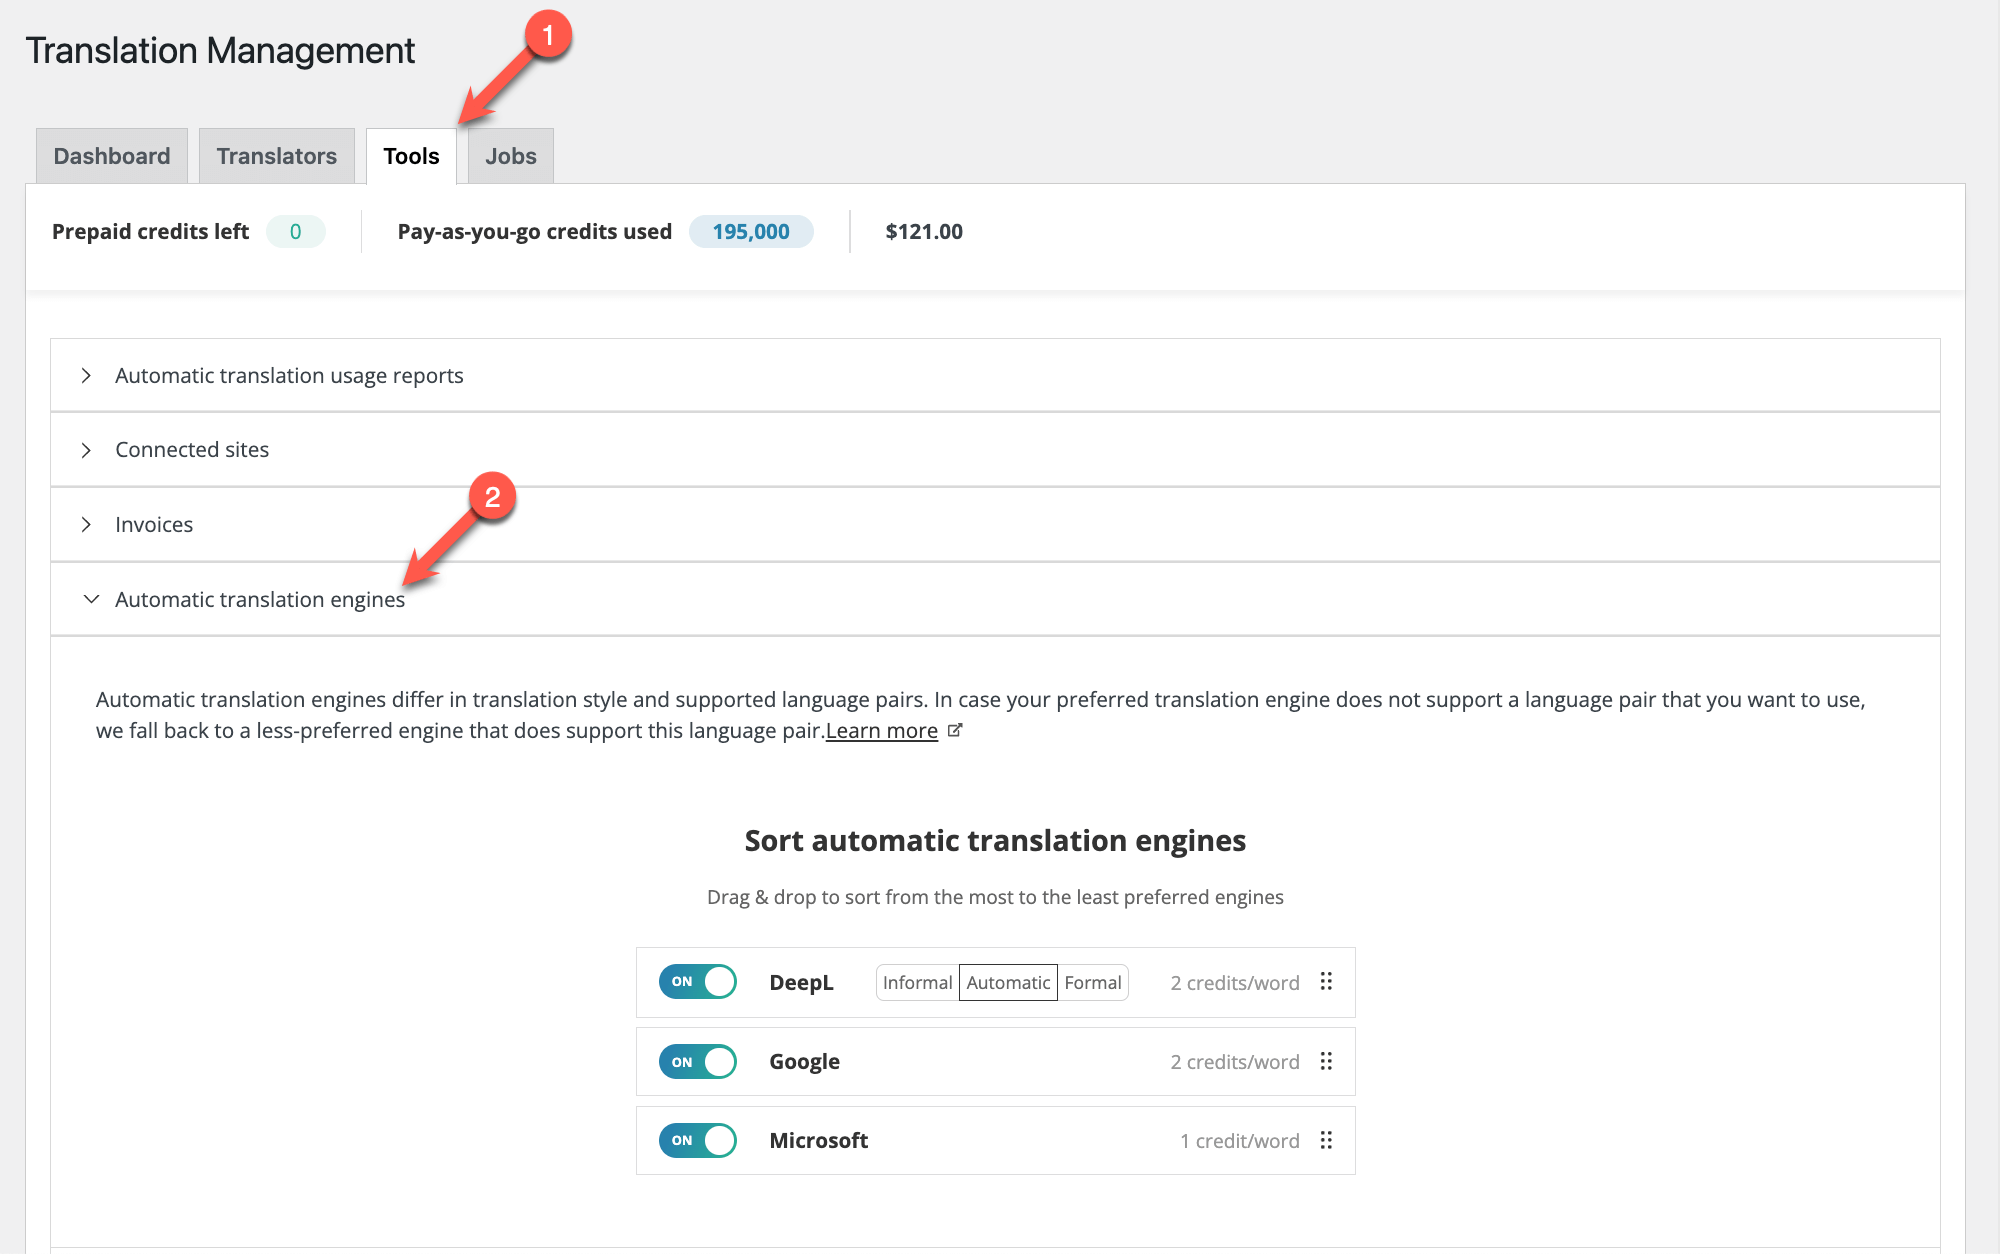2000x1254 pixels.
Task: Click the Translation Management page title
Action: [x=220, y=51]
